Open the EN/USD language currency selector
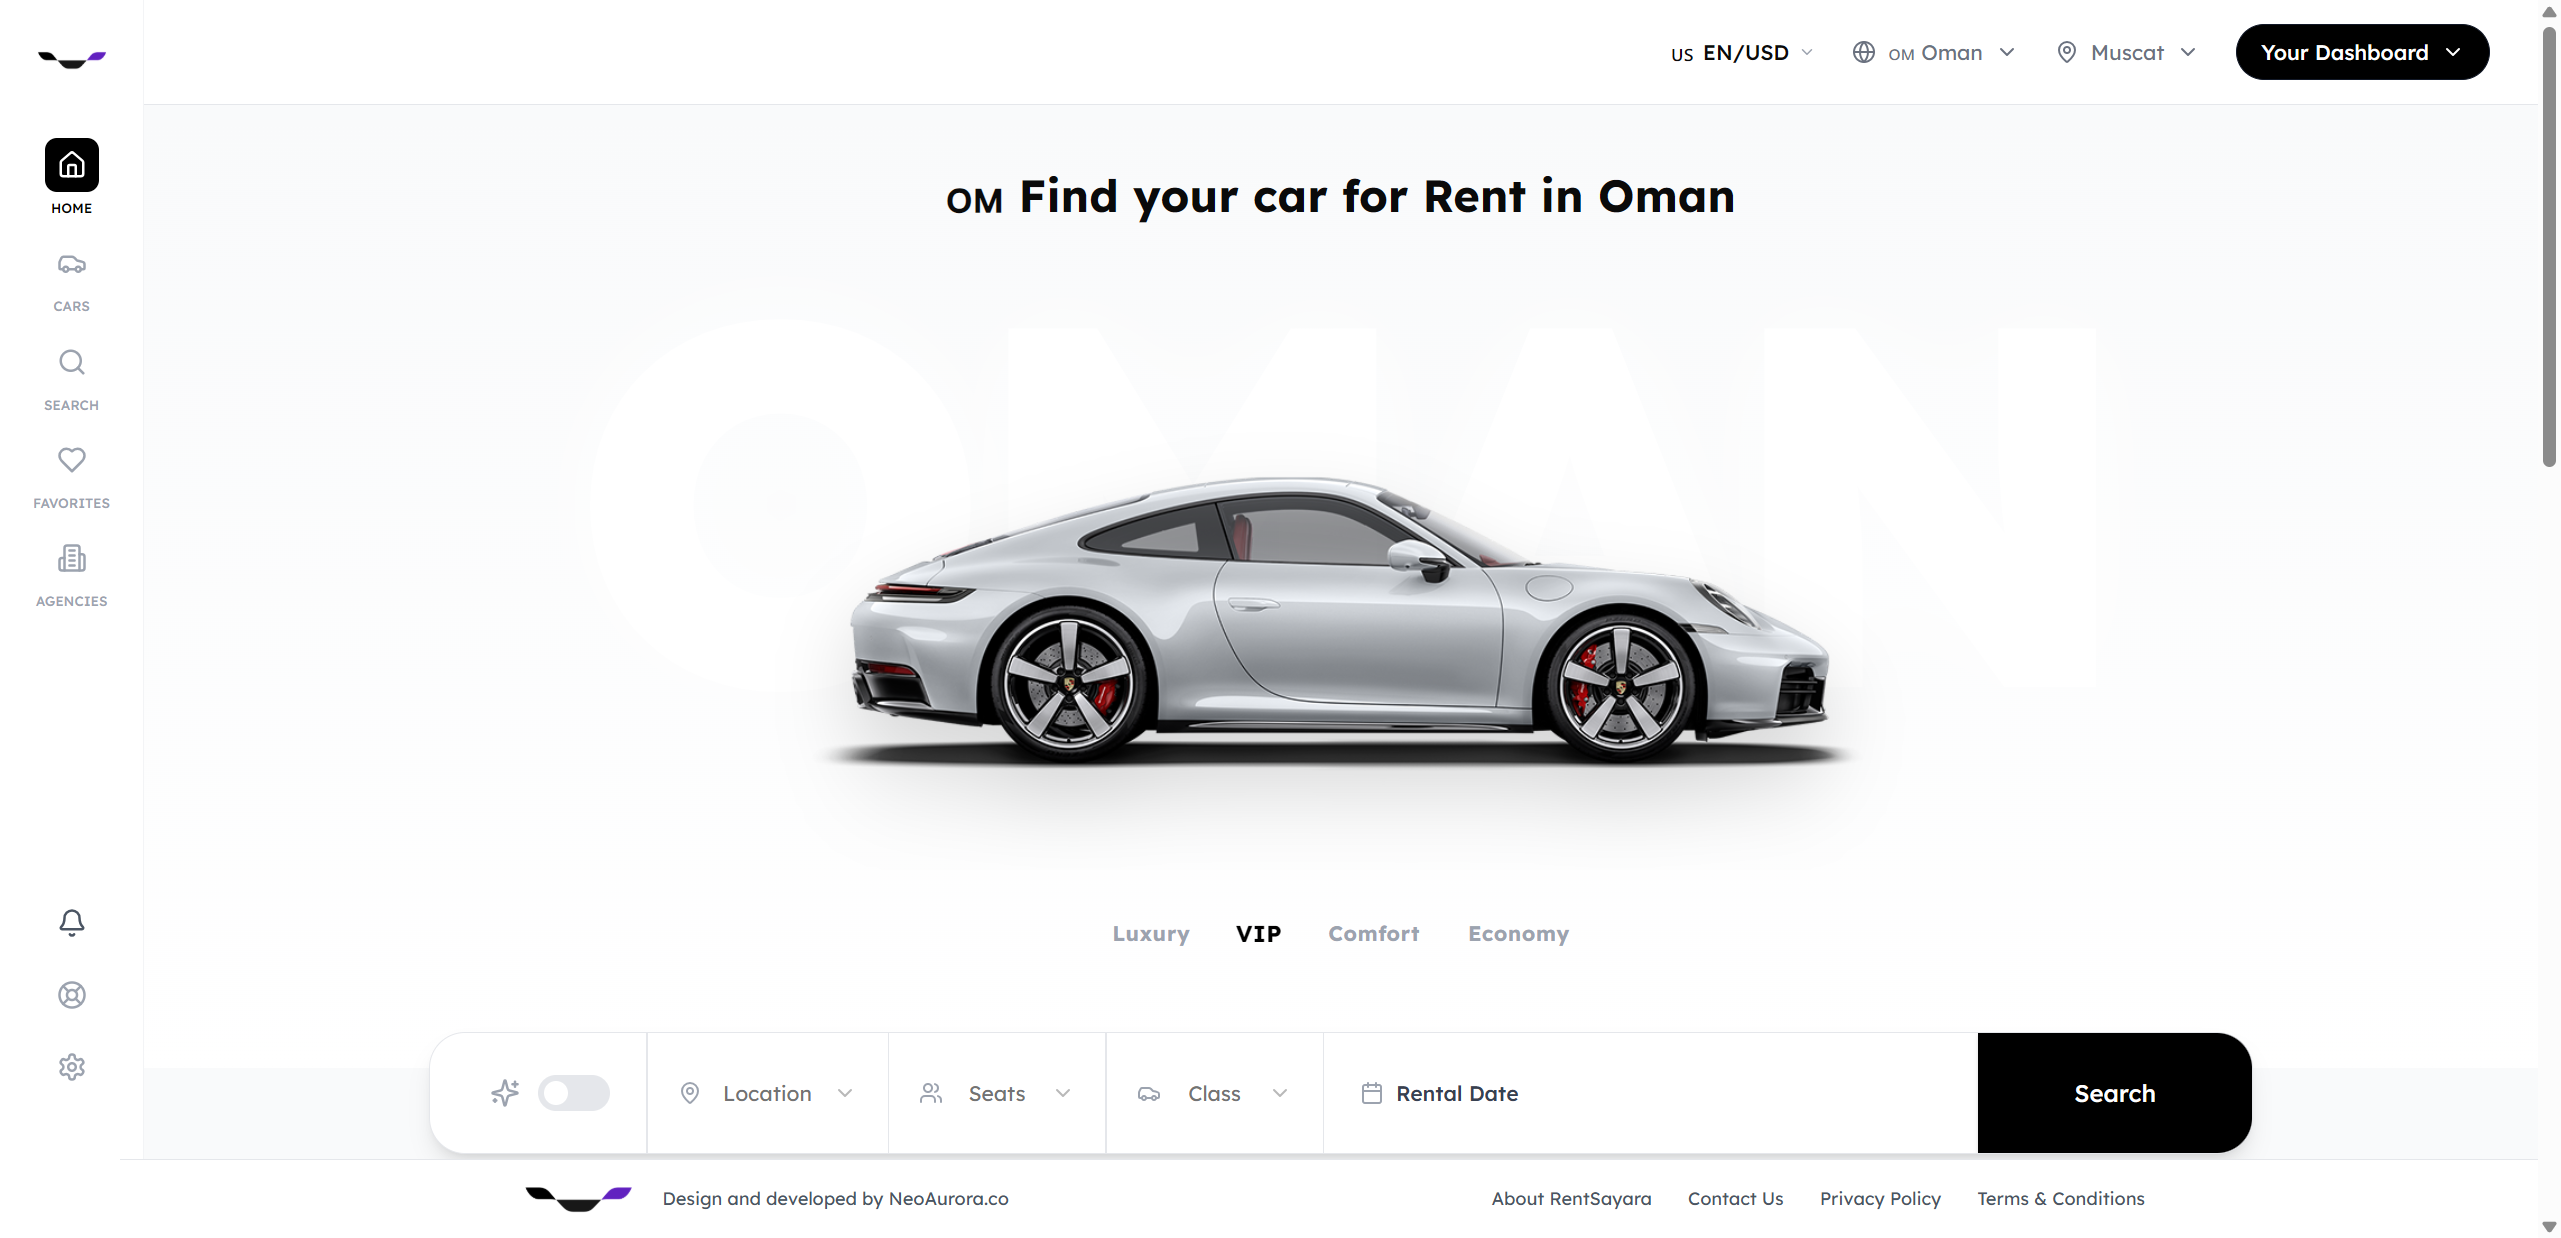2561x1238 pixels. 1742,53
